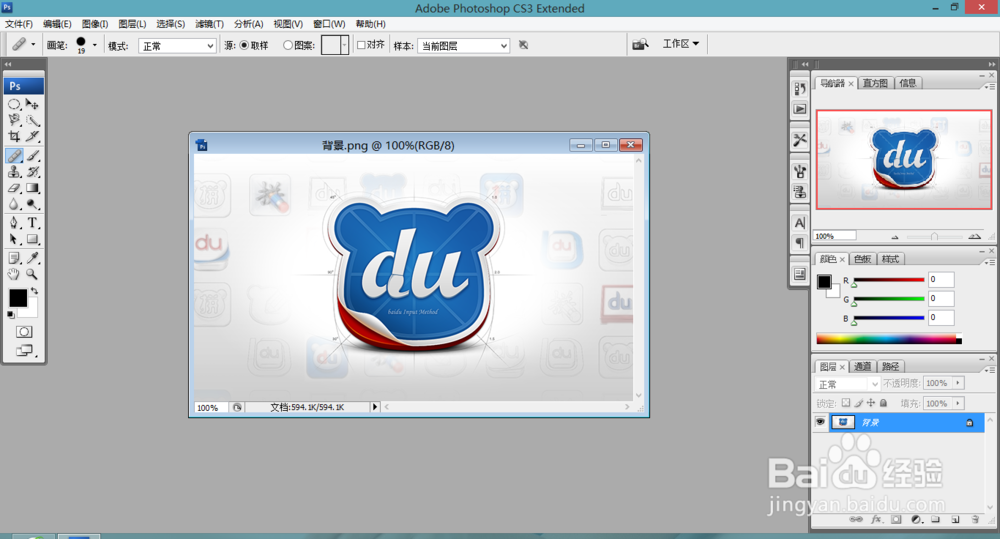Click the document zoom percentage field

(x=210, y=407)
